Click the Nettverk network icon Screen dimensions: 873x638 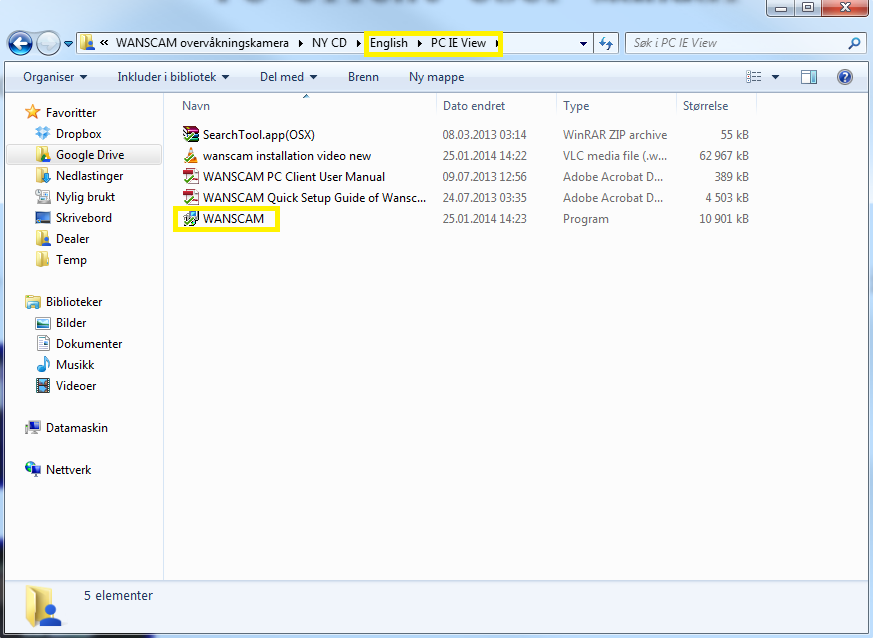click(x=33, y=469)
